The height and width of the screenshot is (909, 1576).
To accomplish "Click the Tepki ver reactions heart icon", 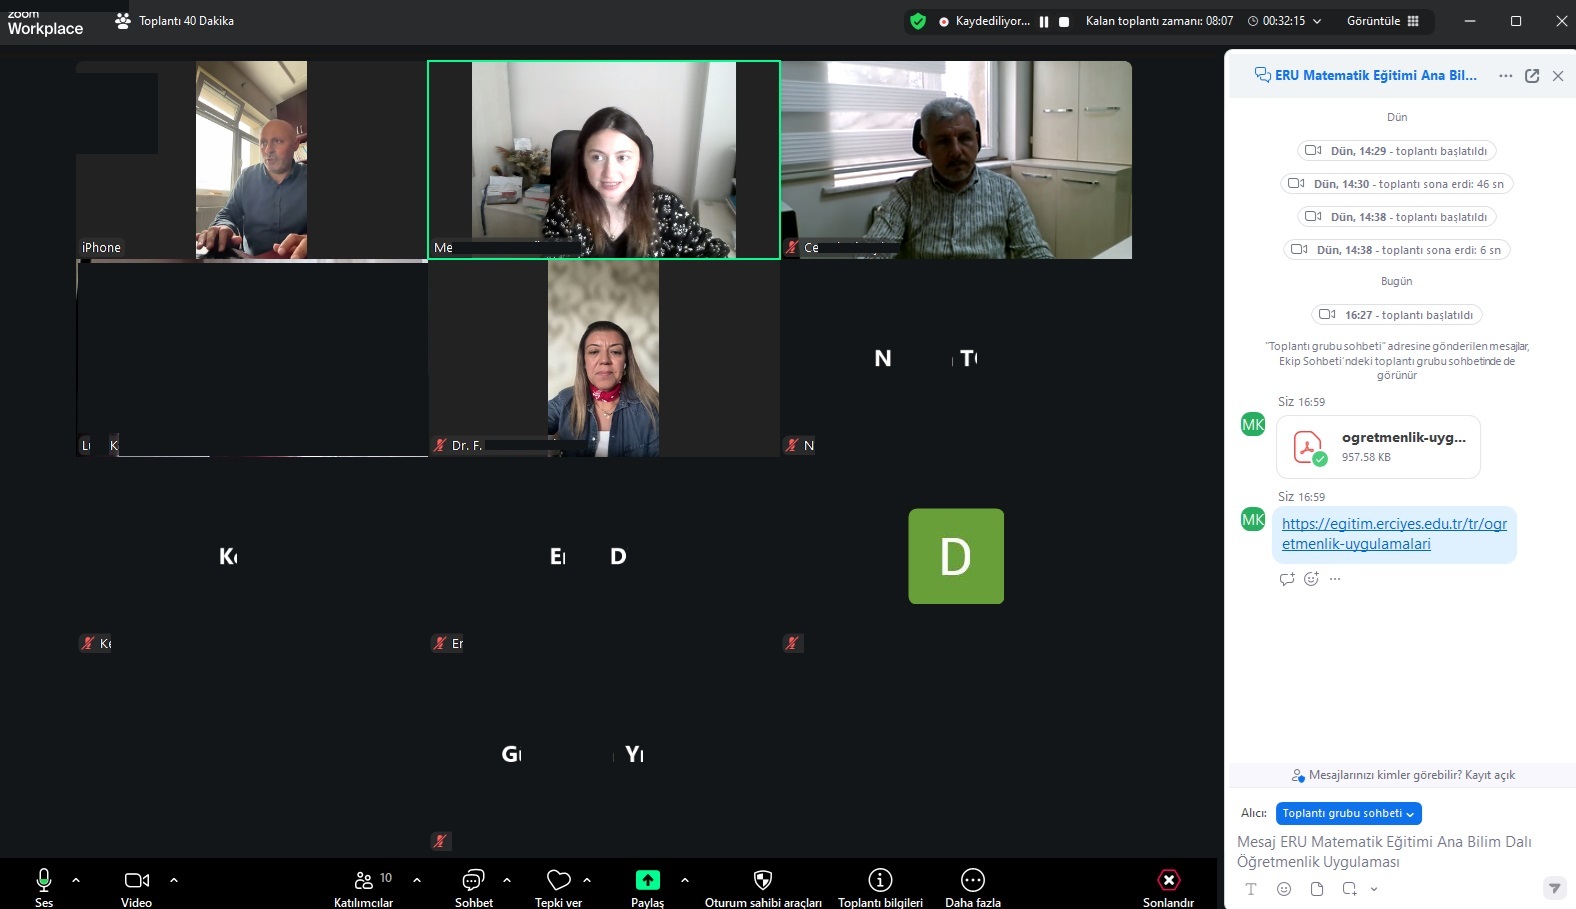I will pyautogui.click(x=558, y=881).
